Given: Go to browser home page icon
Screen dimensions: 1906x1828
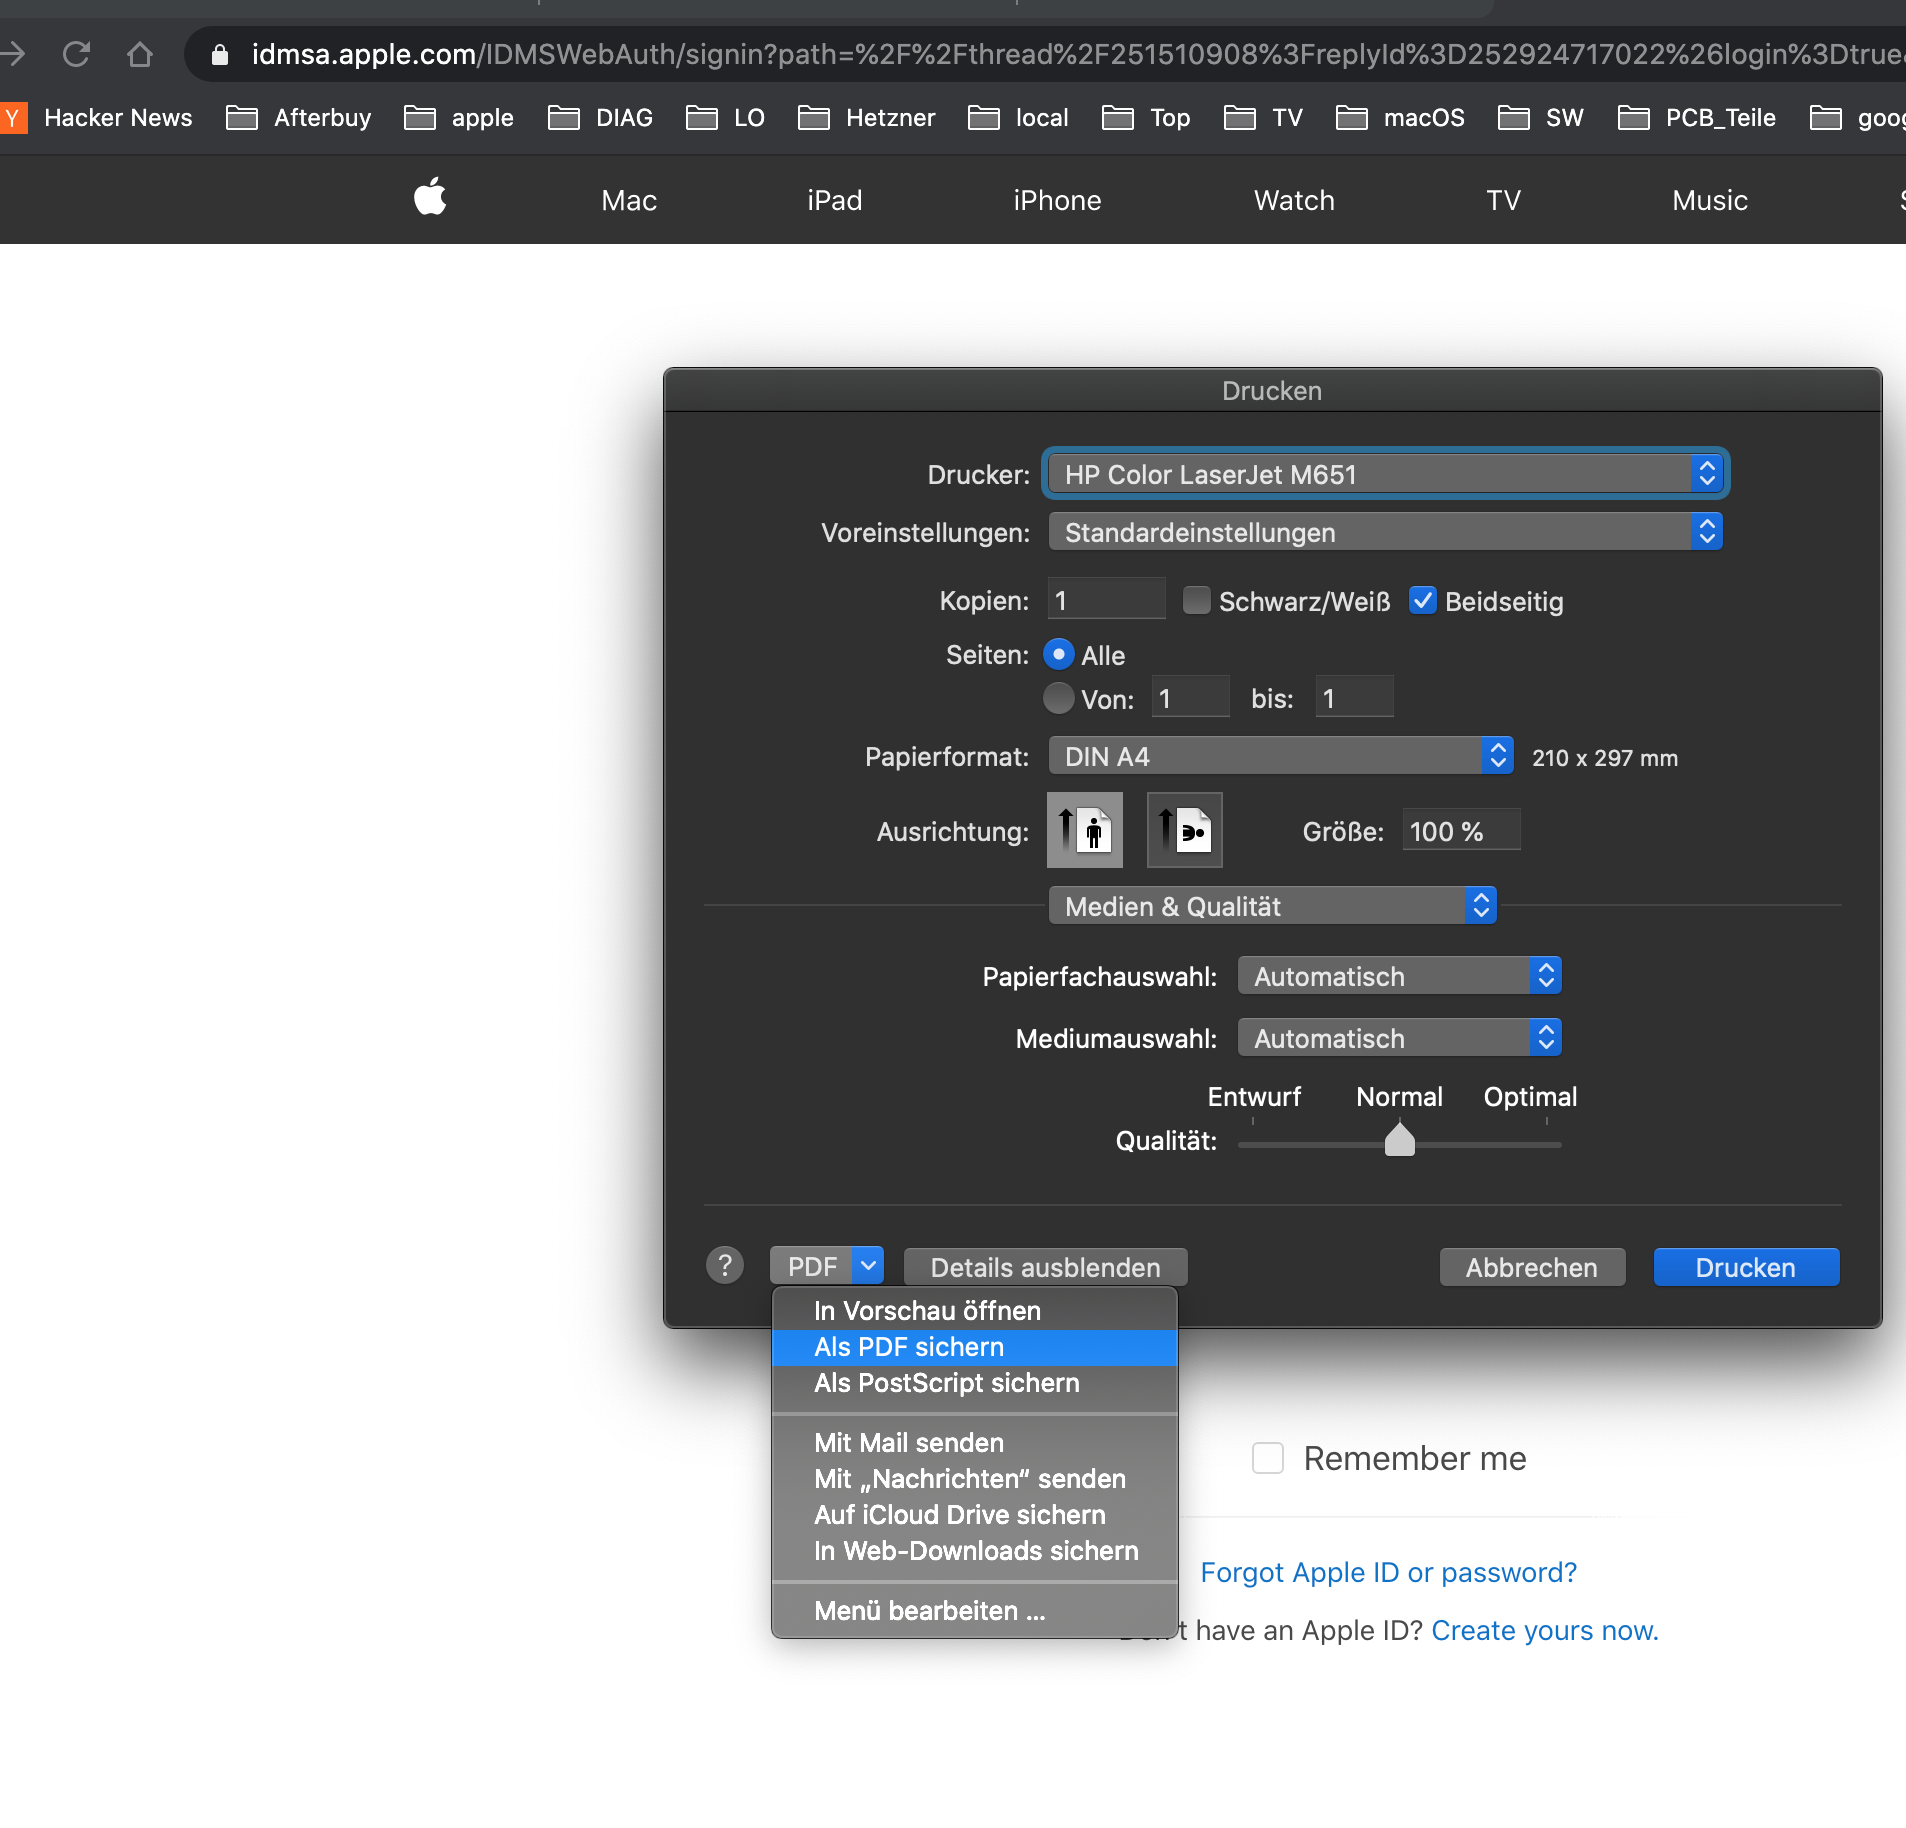Looking at the screenshot, I should click(x=140, y=54).
